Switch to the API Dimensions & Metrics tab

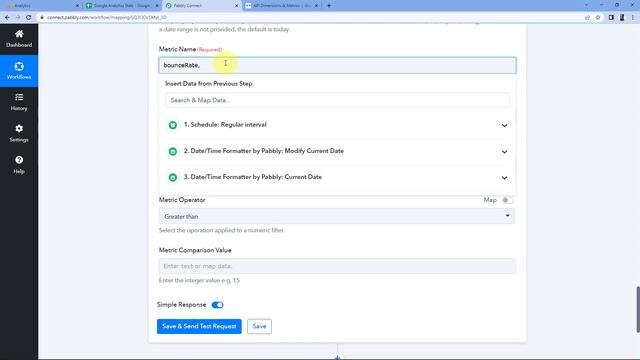pos(282,6)
